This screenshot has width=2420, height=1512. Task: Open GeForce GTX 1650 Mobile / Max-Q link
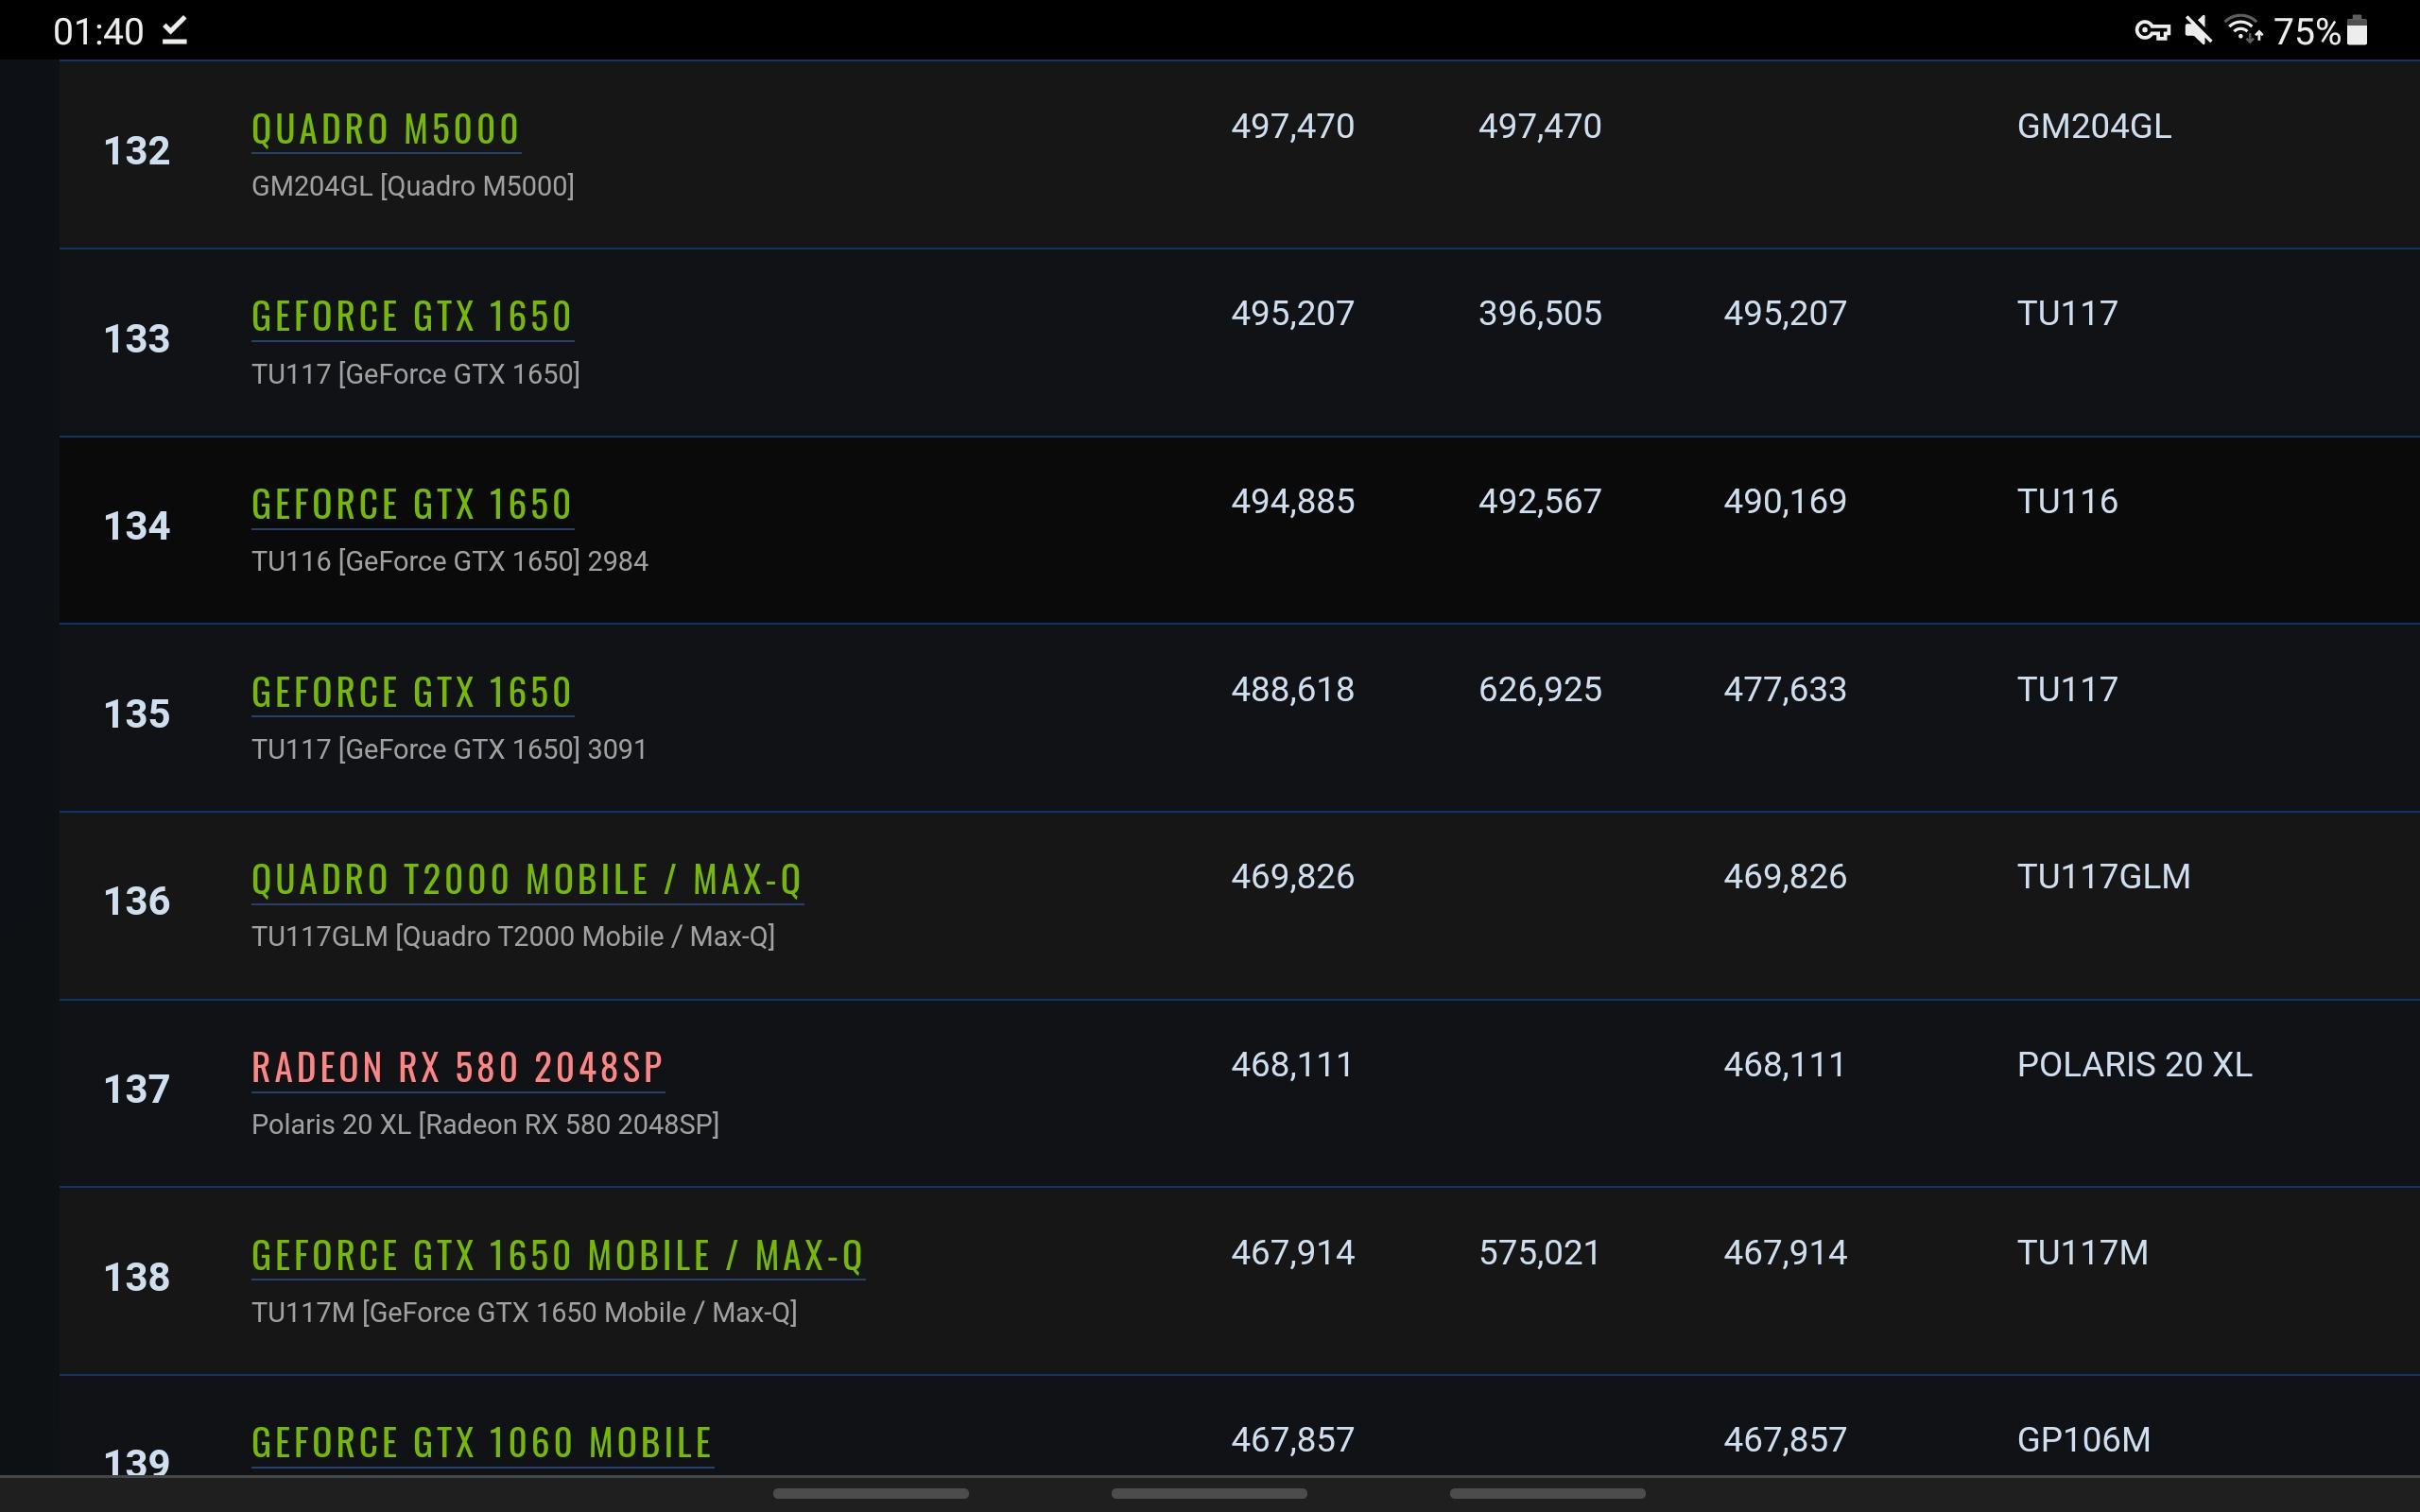(558, 1255)
